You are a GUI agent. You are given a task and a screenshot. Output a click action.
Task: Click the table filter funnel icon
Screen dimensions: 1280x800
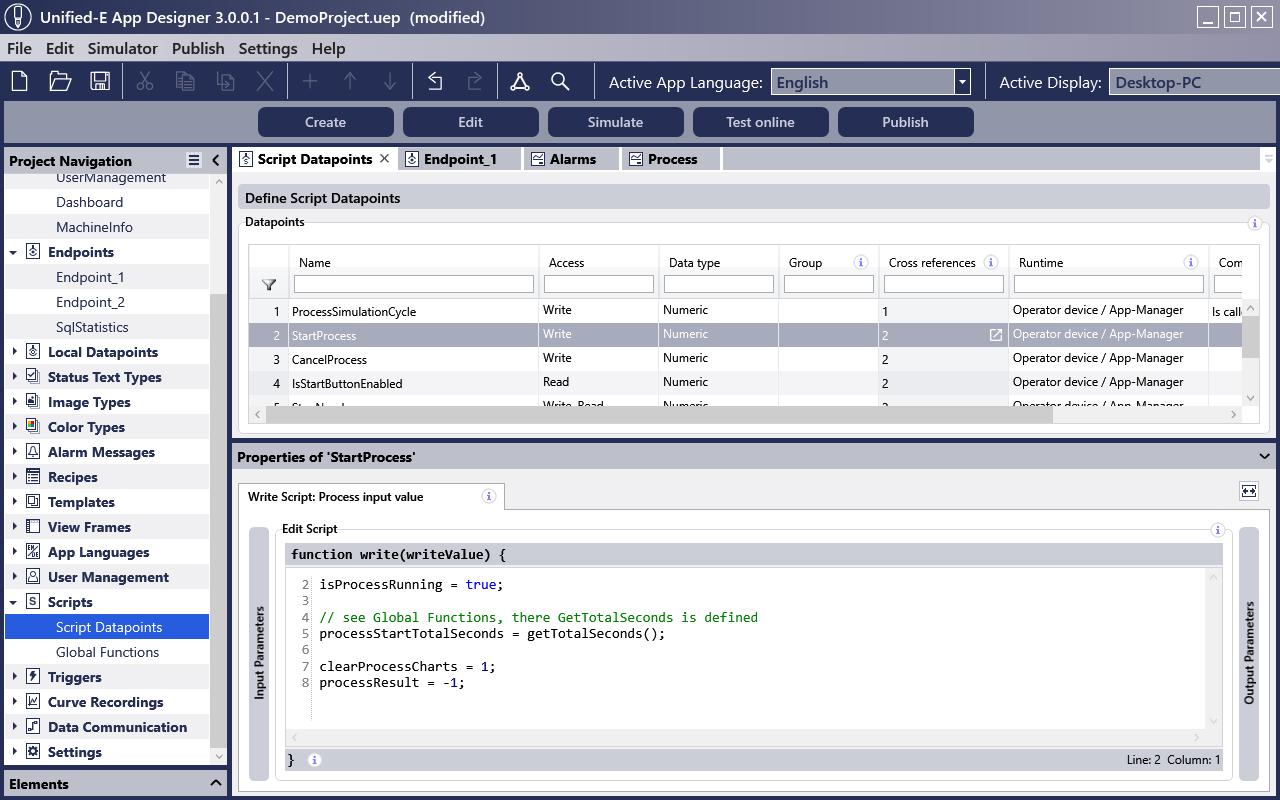click(268, 285)
